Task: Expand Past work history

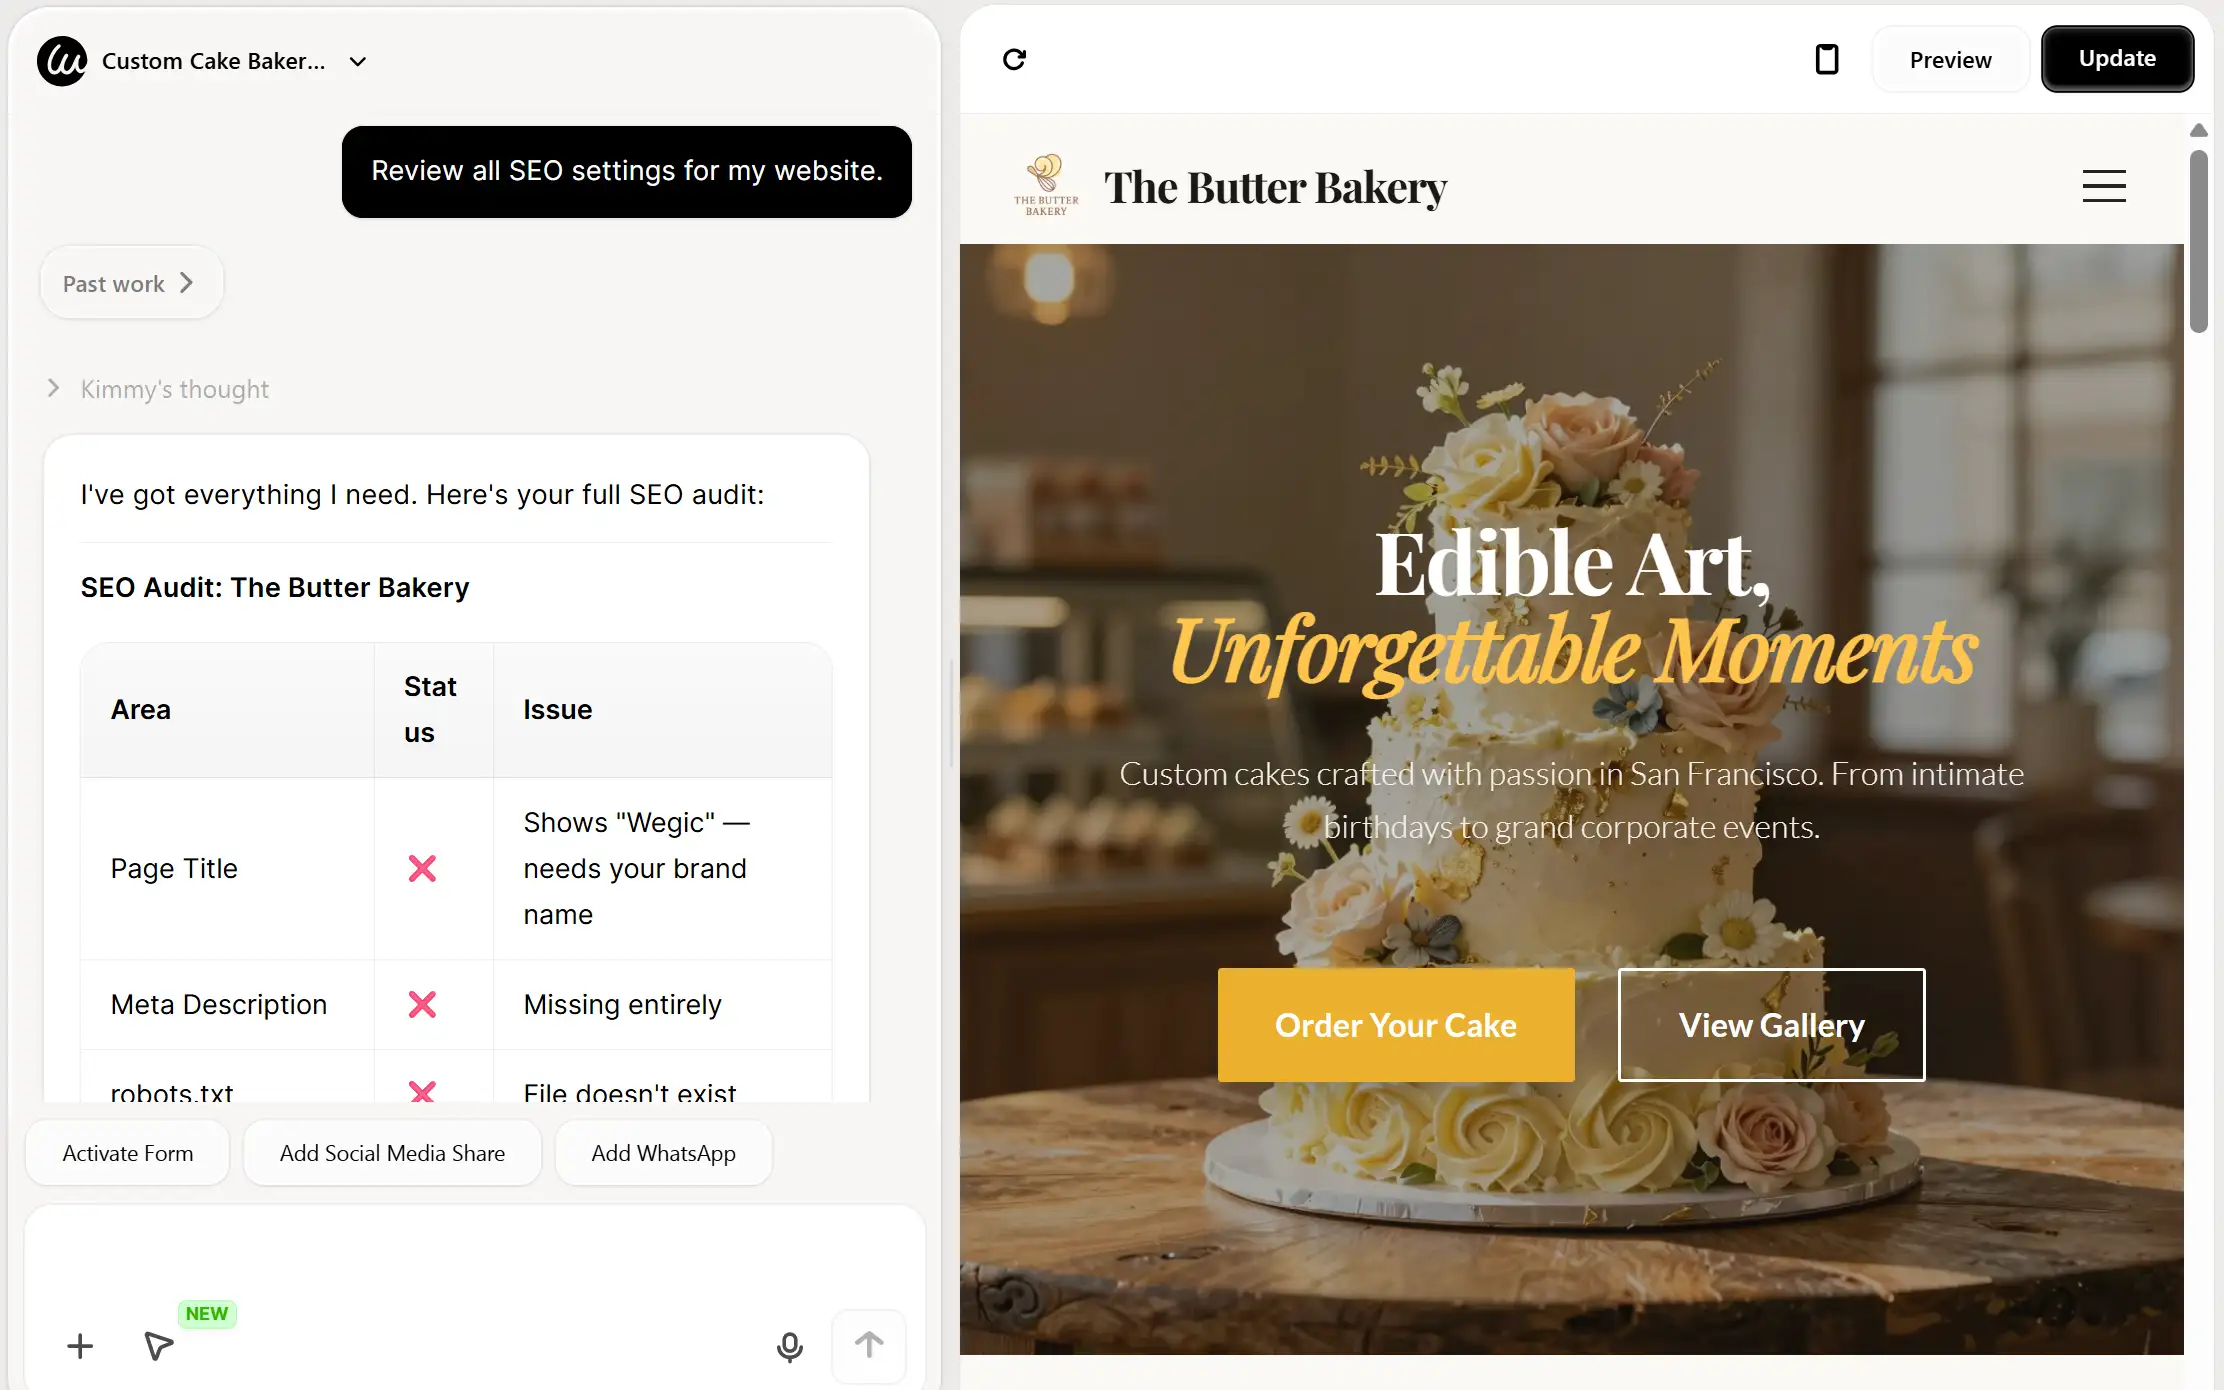Action: point(130,284)
